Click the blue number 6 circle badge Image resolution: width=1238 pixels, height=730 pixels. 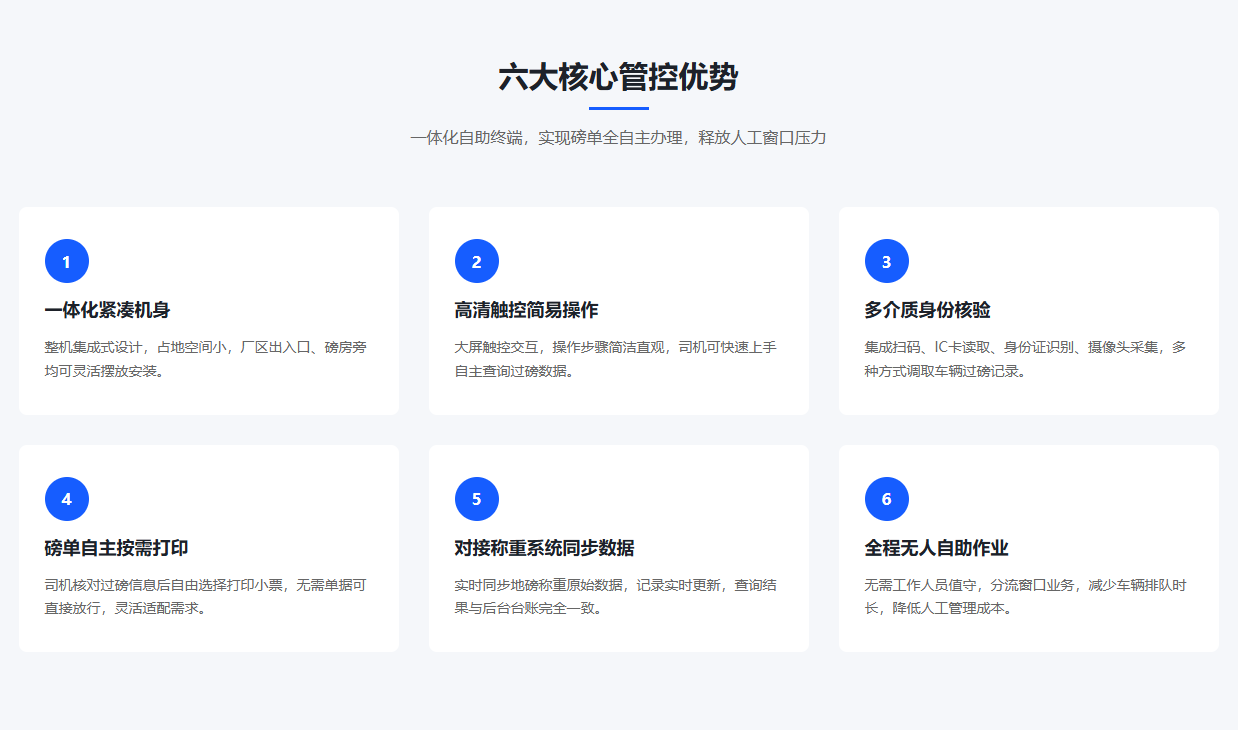887,499
